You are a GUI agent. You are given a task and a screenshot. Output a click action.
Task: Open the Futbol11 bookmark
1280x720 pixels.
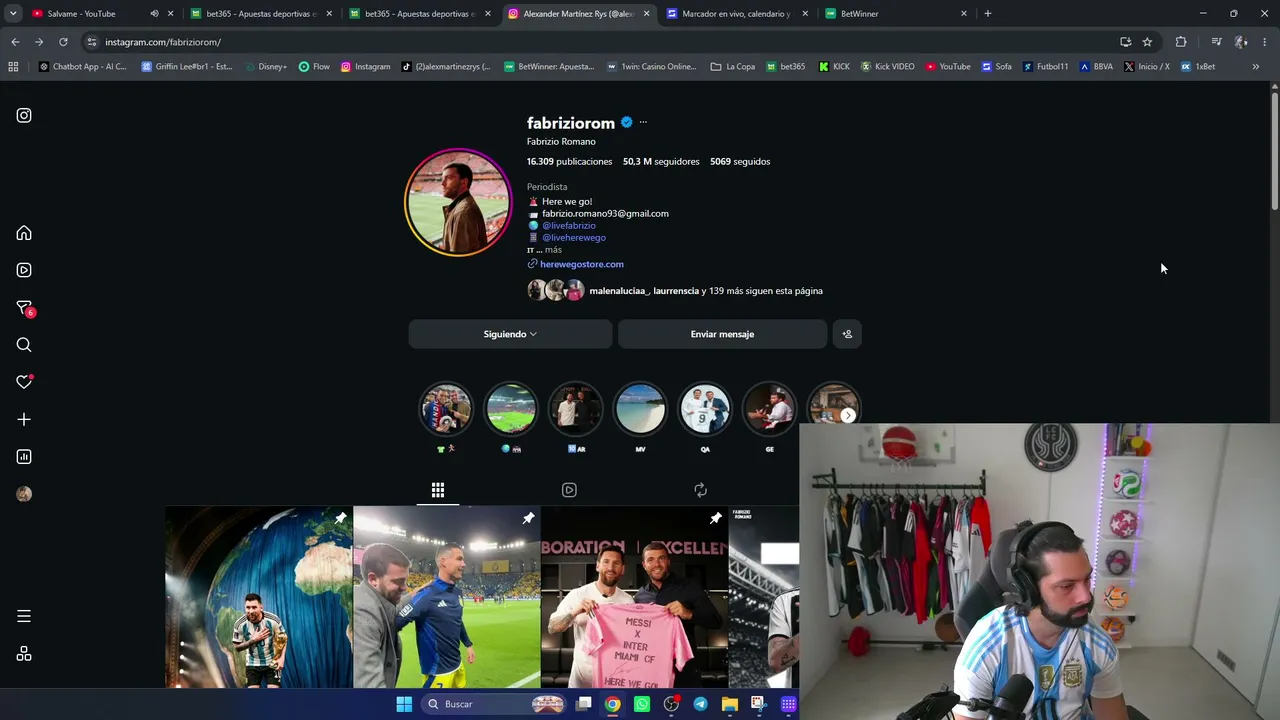[x=1045, y=67]
